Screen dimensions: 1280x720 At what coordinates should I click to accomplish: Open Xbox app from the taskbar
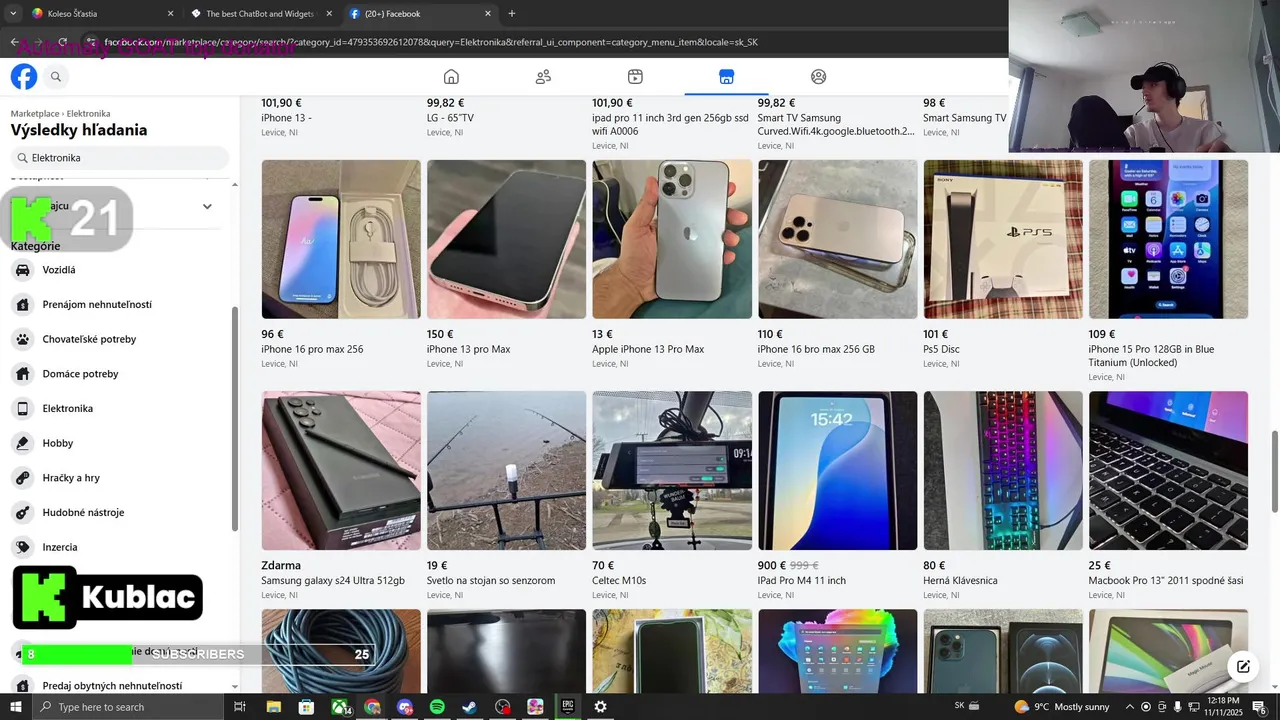(x=341, y=707)
